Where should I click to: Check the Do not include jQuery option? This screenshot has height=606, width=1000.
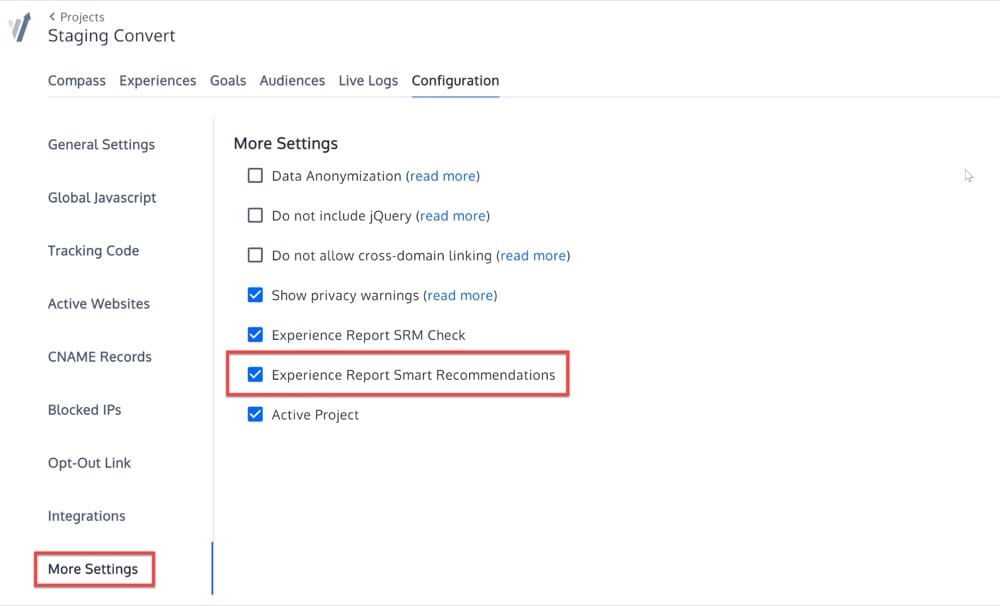click(255, 216)
